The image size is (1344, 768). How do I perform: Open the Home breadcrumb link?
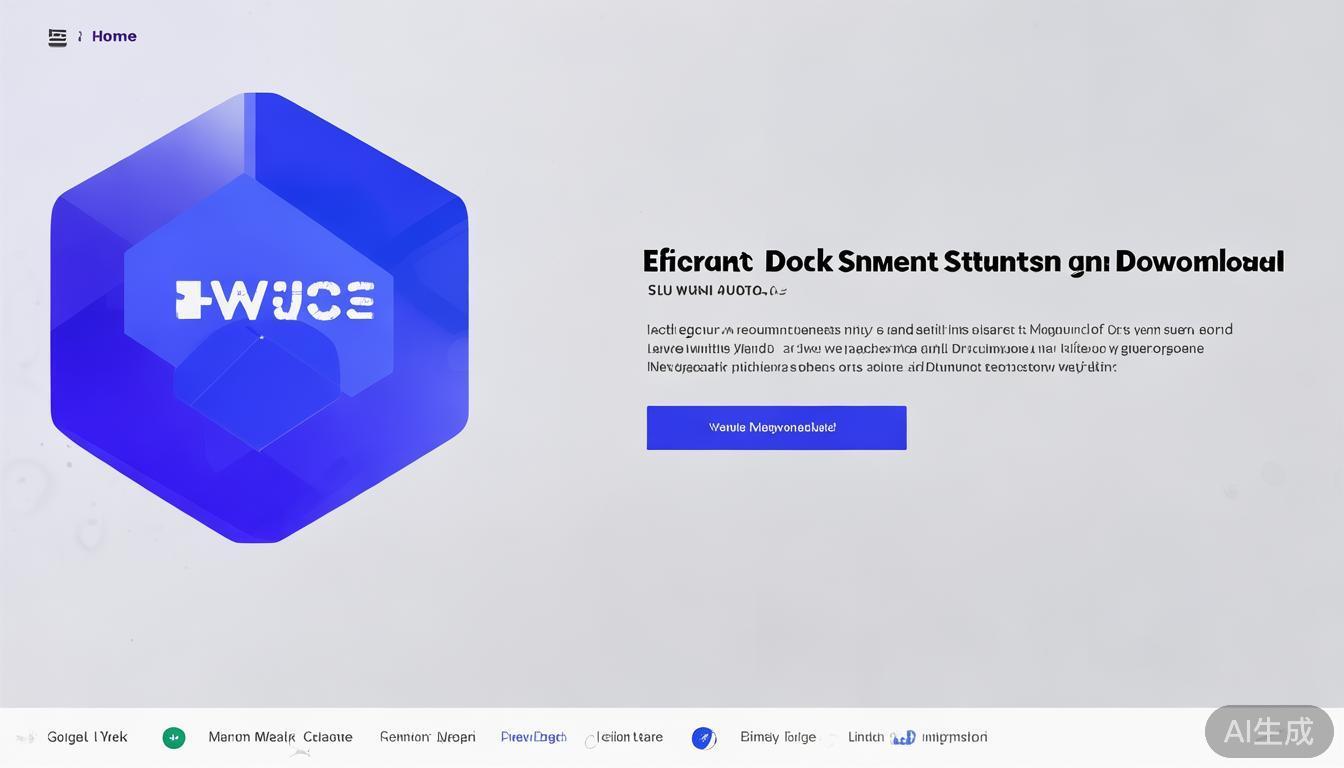[114, 36]
